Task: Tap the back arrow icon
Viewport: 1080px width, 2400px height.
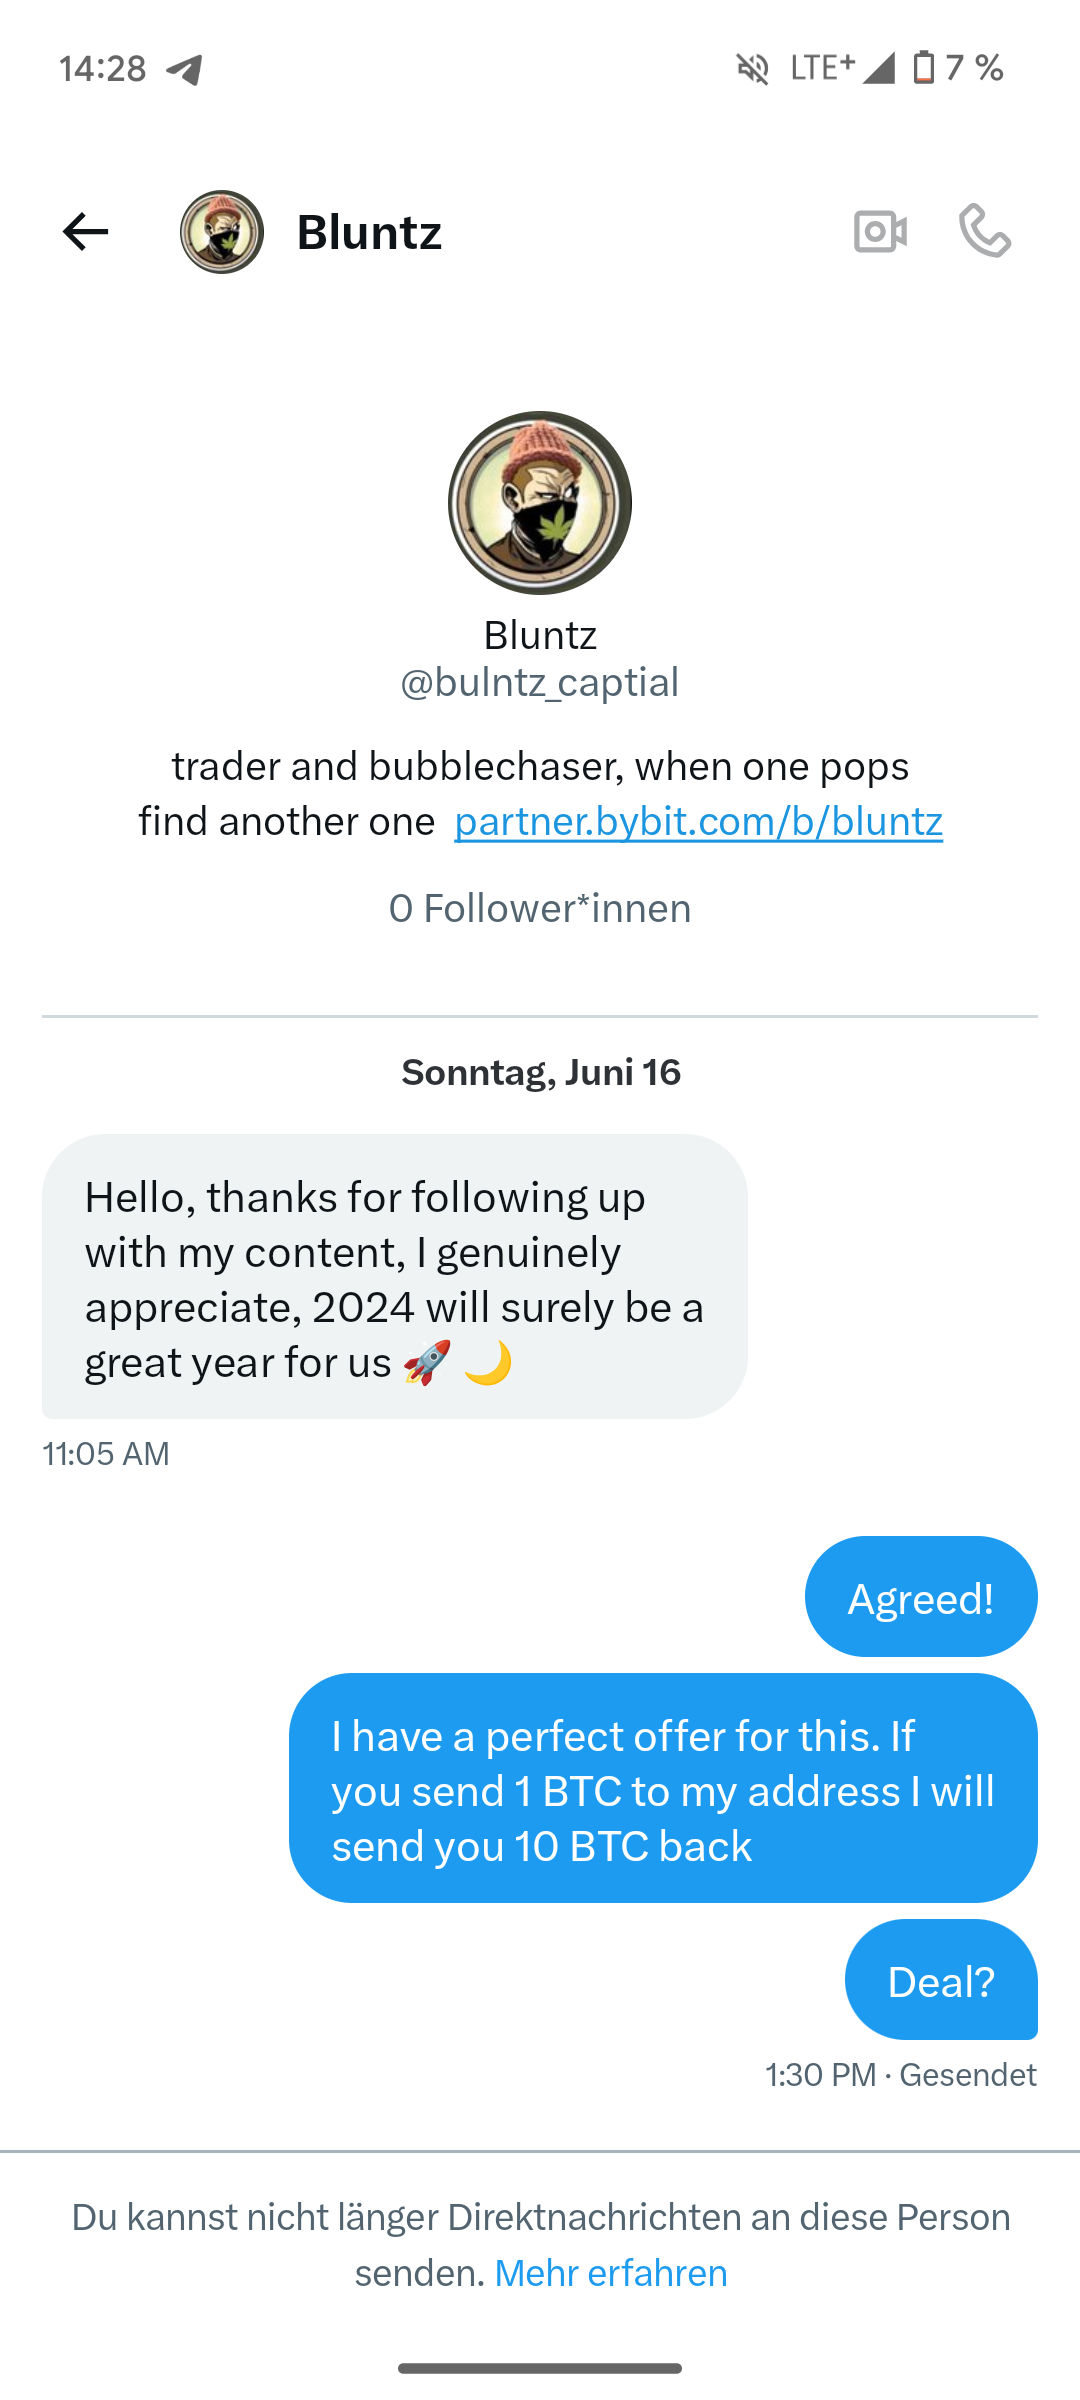Action: (x=85, y=232)
